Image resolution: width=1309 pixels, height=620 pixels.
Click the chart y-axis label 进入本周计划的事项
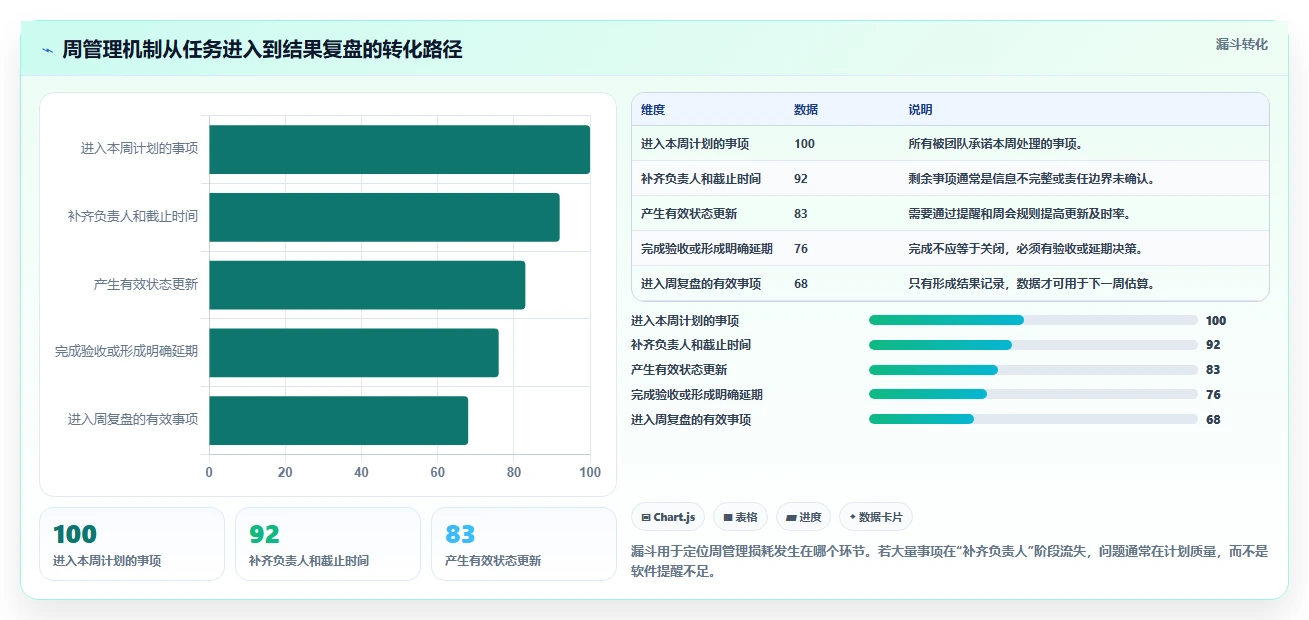click(x=140, y=149)
